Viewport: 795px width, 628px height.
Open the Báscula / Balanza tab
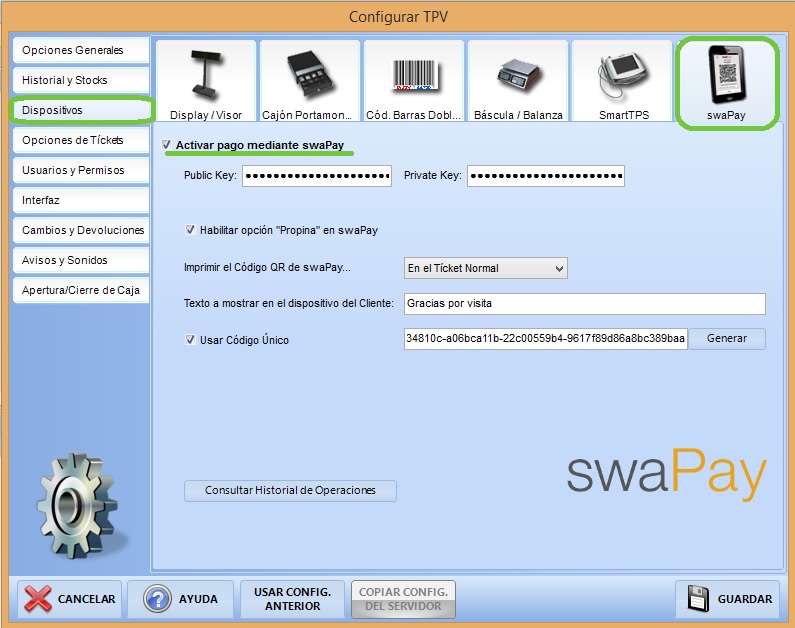click(x=518, y=81)
